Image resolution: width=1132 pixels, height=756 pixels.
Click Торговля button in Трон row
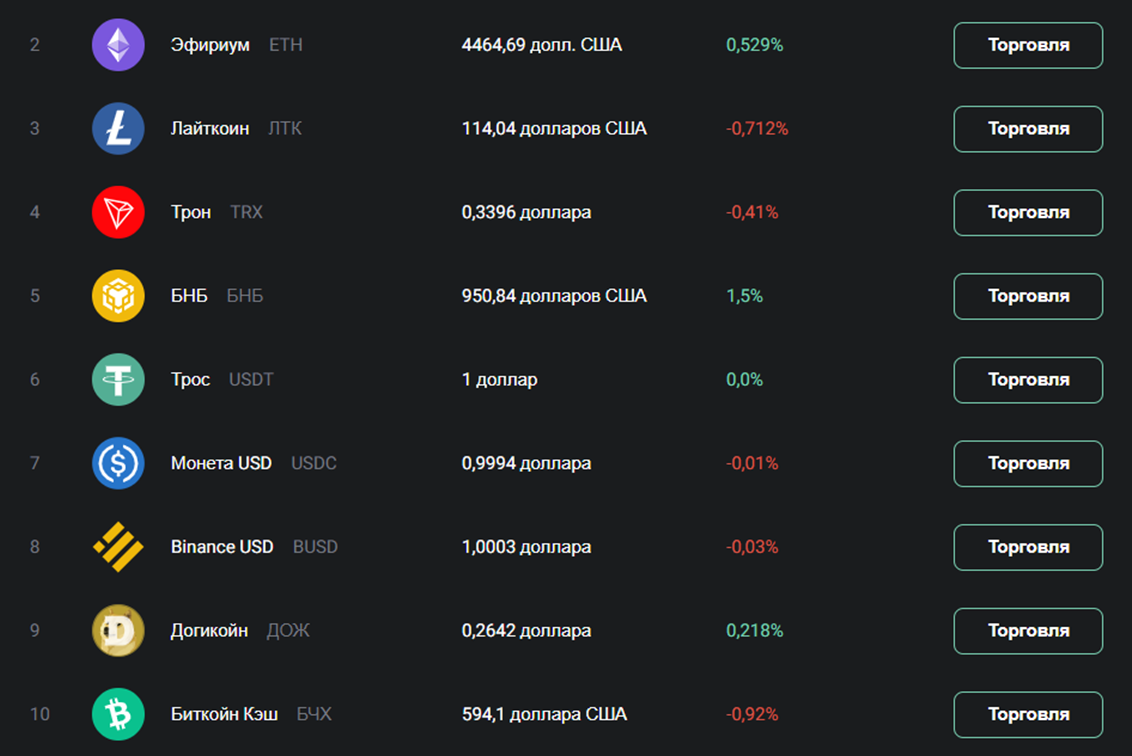point(1028,213)
